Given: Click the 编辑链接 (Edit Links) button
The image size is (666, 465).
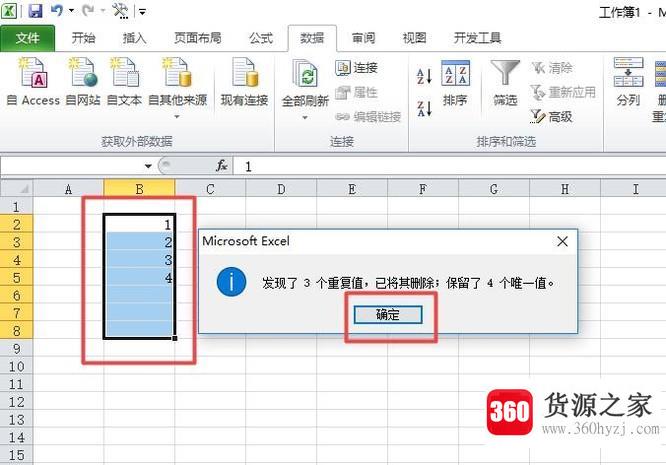Looking at the screenshot, I should click(x=368, y=117).
